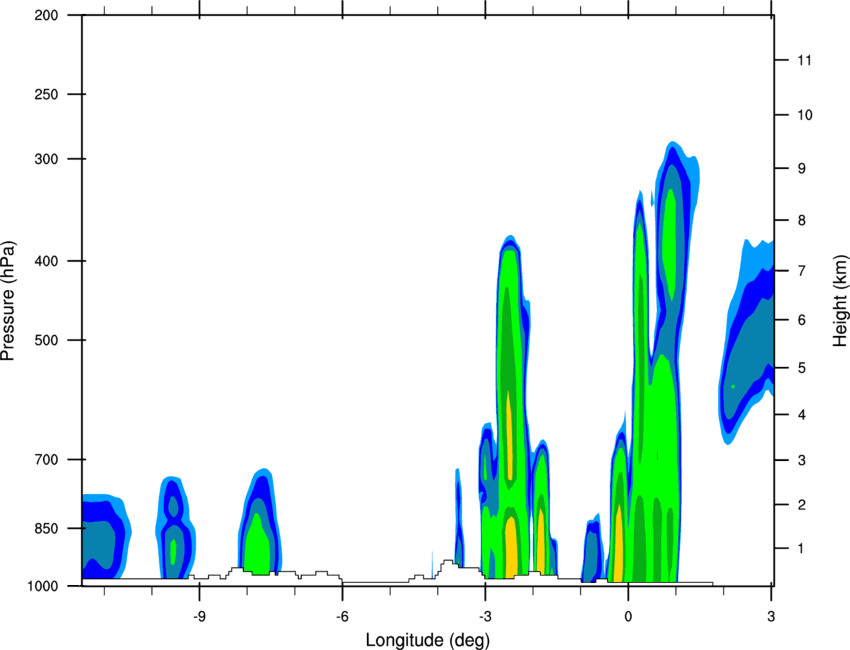Pick the 1 km height tick label

coord(801,549)
